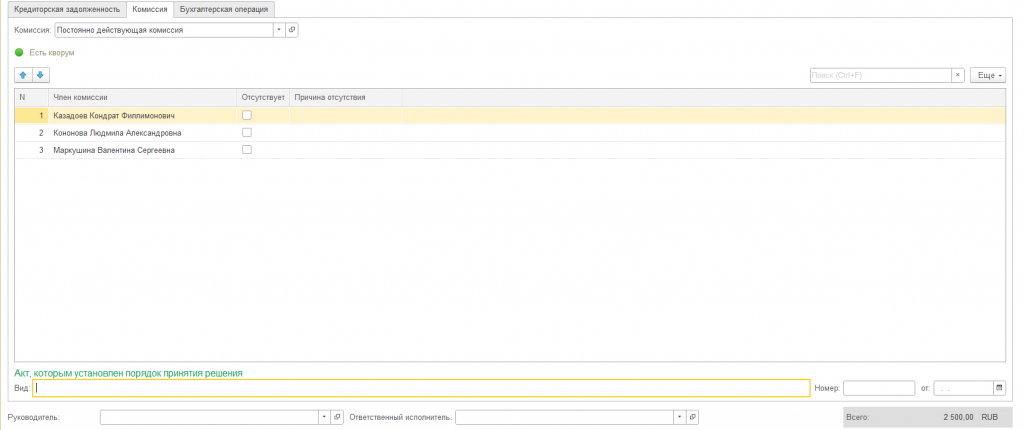Move selected commission member up
The height and width of the screenshot is (430, 1024).
tap(23, 75)
